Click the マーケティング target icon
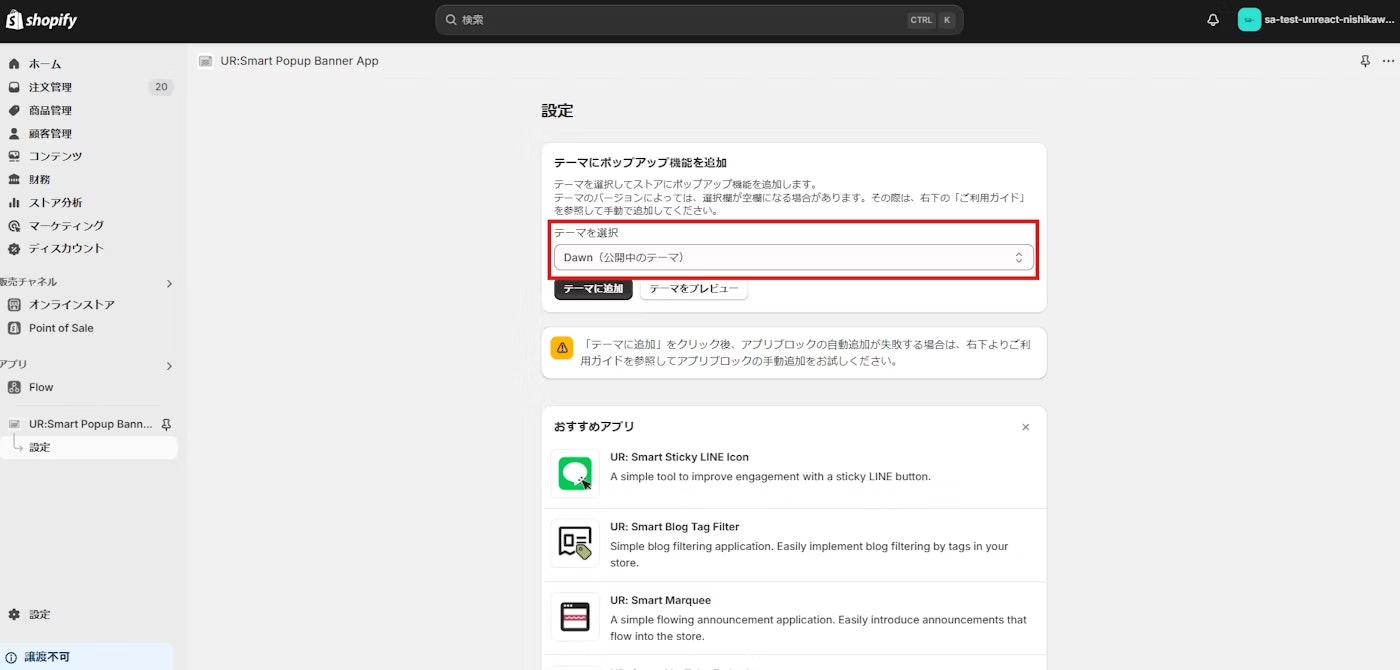Viewport: 1400px width, 670px height. coord(14,225)
